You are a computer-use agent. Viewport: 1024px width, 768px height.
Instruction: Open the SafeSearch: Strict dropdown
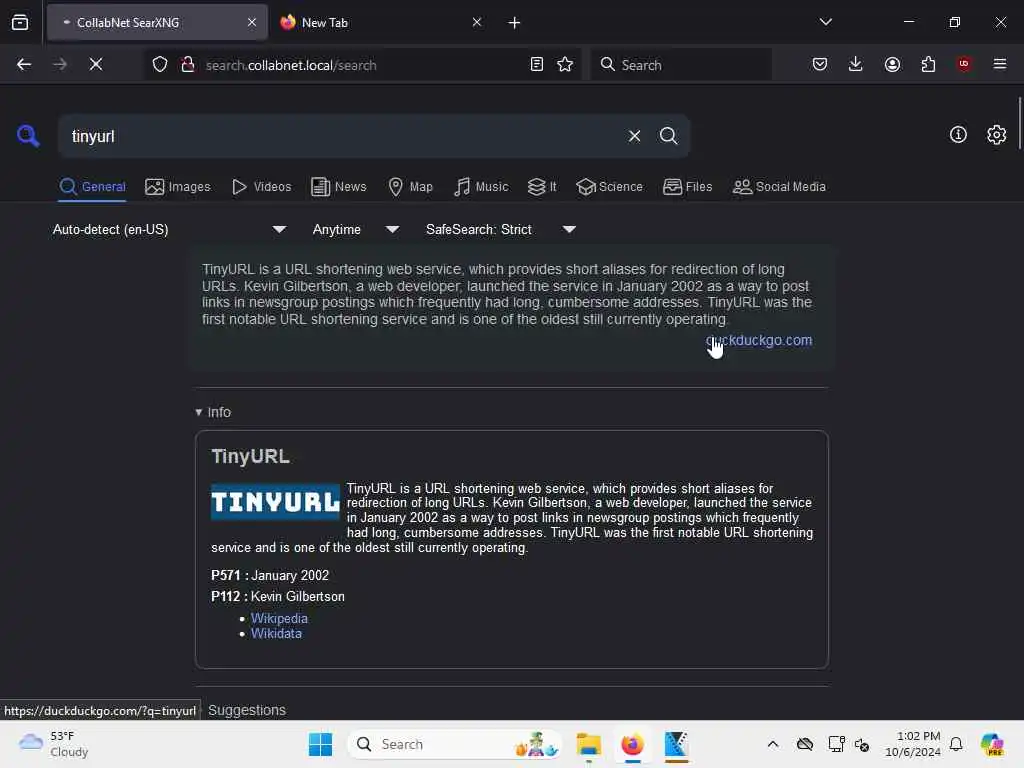click(500, 229)
